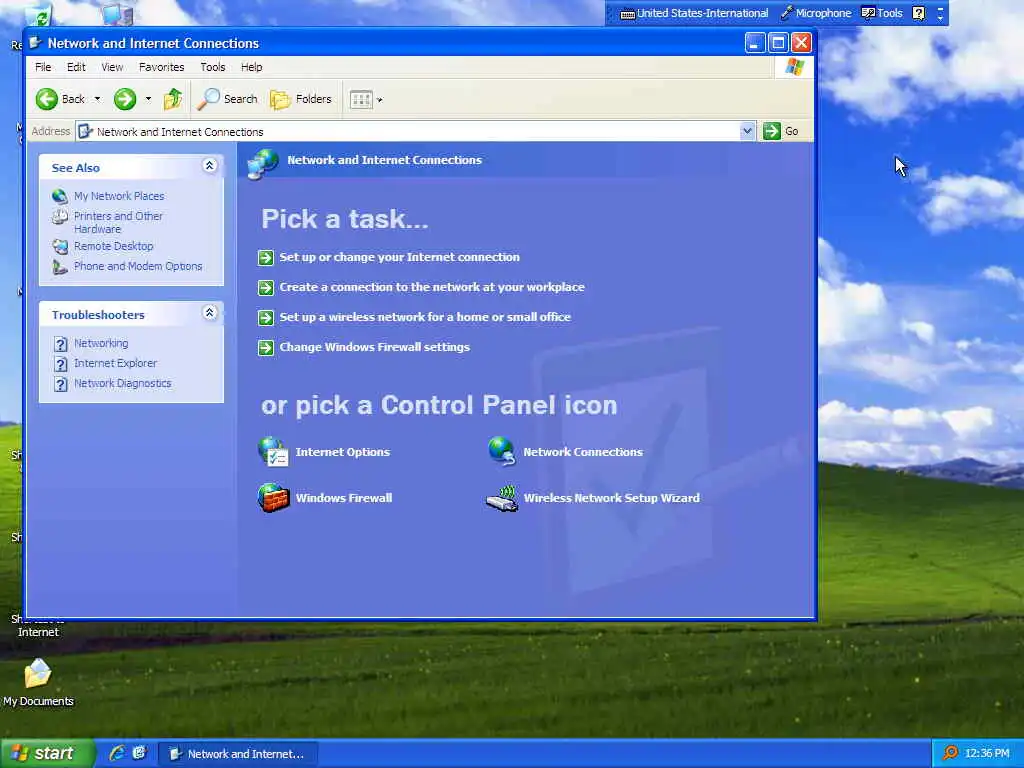
Task: Select Create a connection to workplace network task
Action: click(x=432, y=287)
